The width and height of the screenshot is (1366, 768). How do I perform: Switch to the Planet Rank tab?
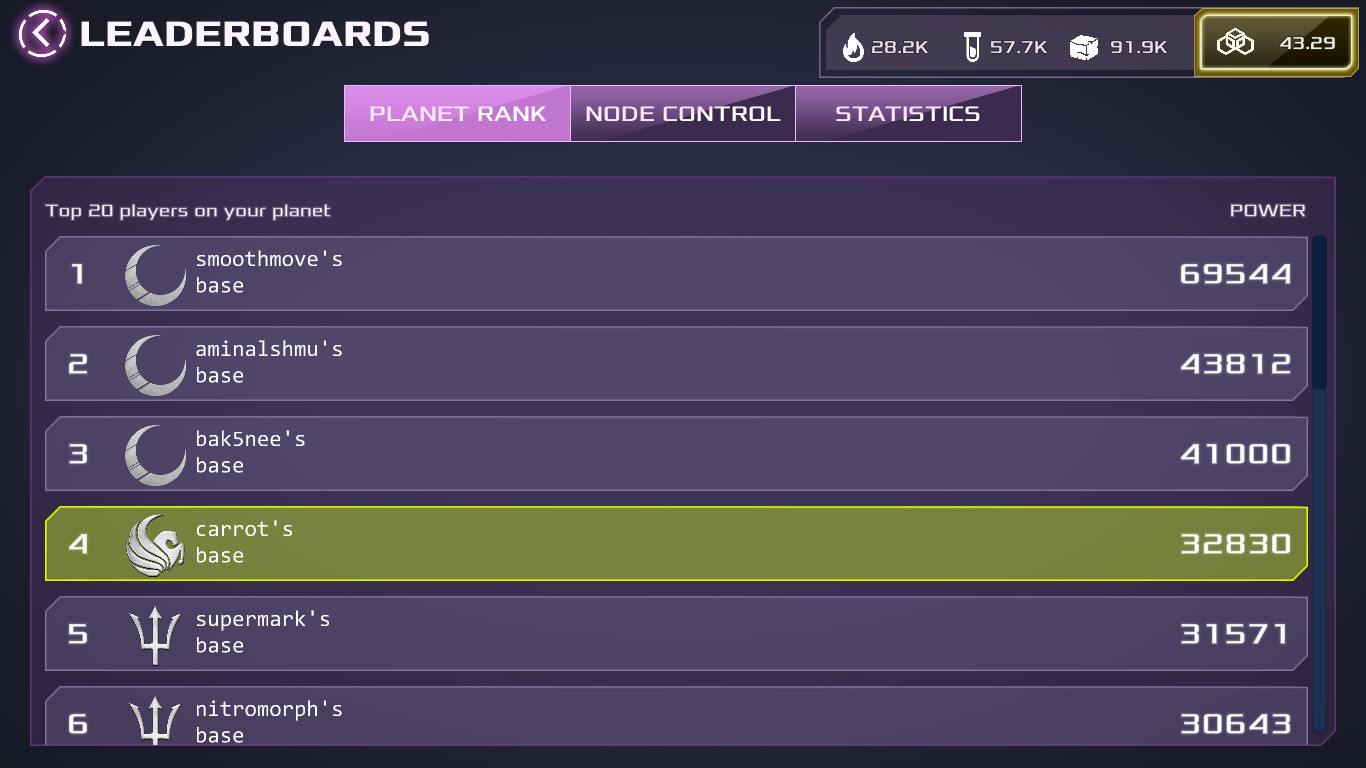457,114
